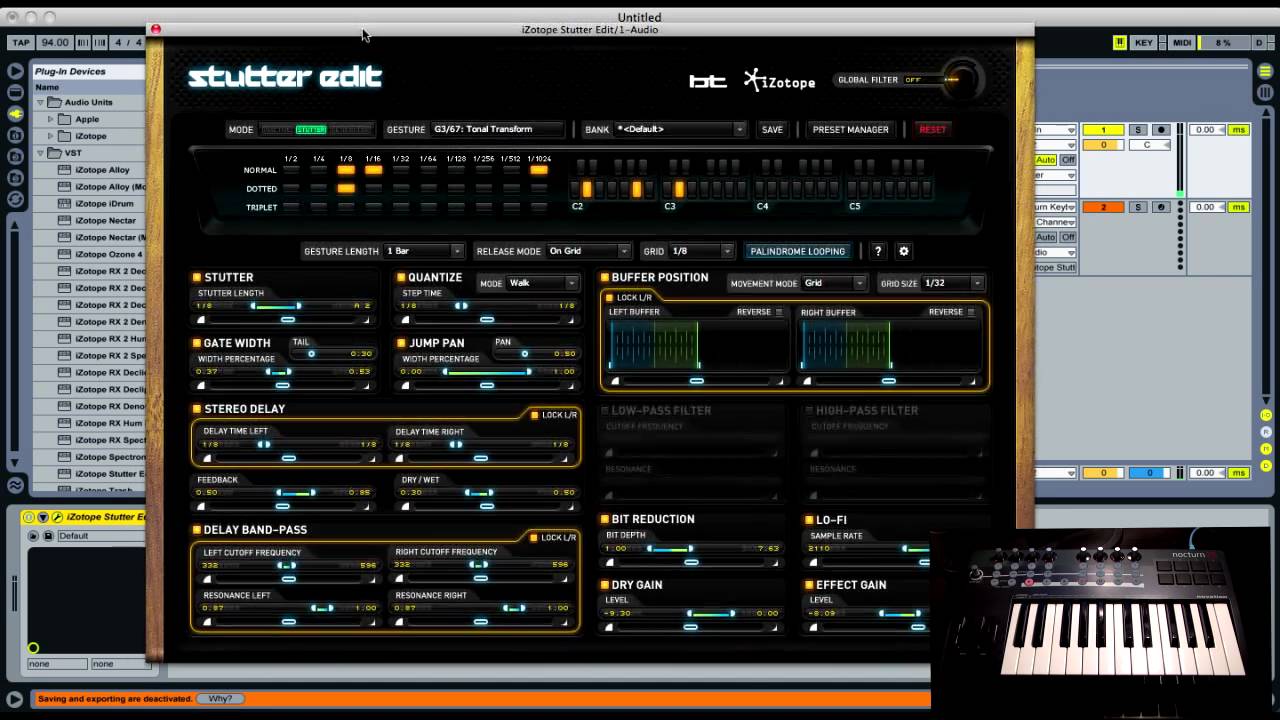1280x720 pixels.
Task: Expand the Apple folder in browser
Action: [x=51, y=119]
